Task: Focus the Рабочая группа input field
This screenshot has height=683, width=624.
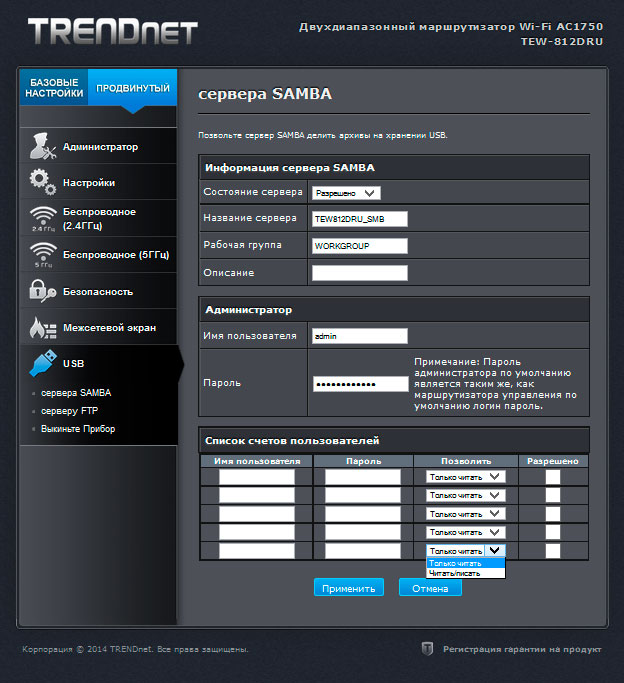Action: click(360, 246)
